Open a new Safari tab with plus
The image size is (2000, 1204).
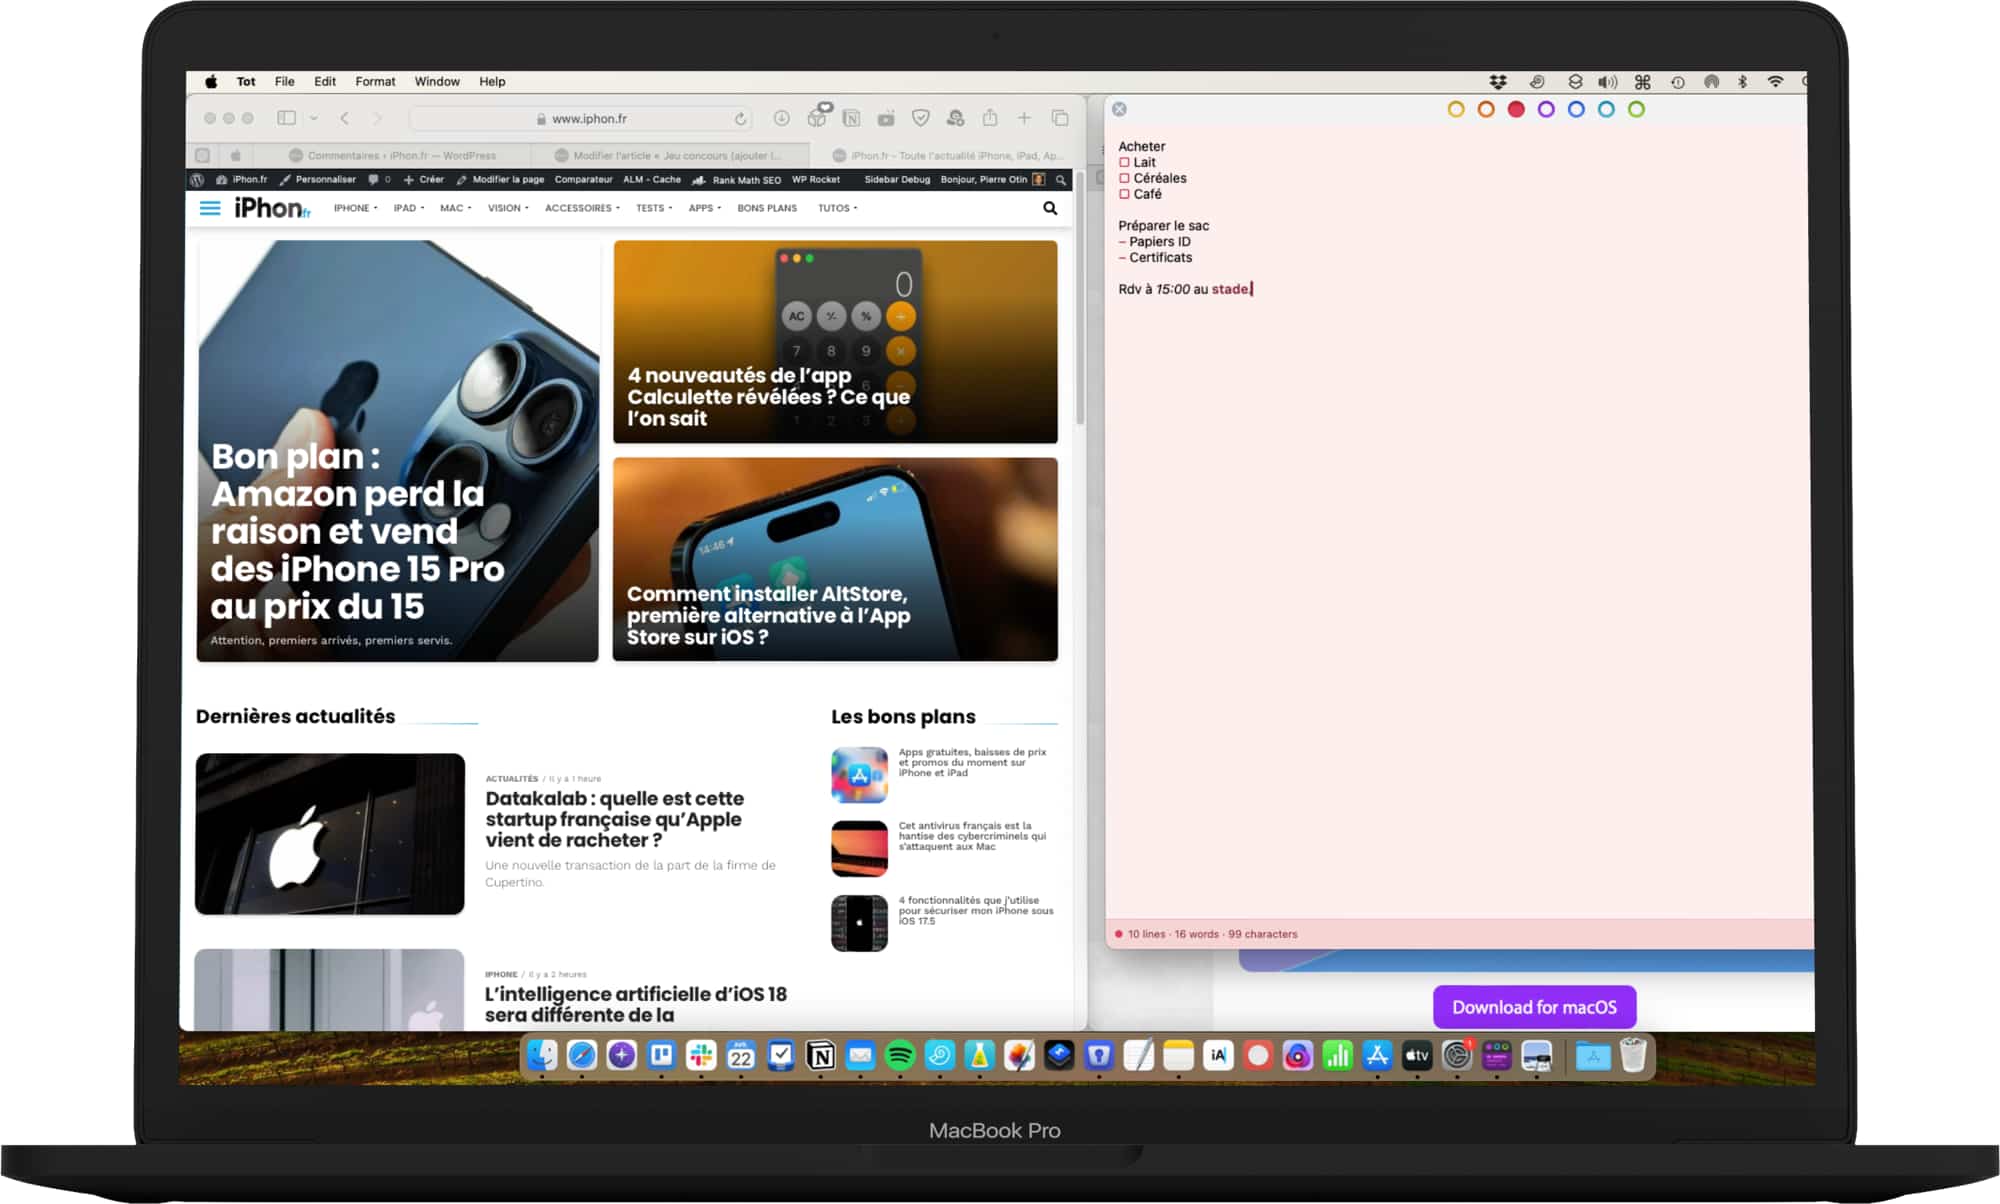1024,118
